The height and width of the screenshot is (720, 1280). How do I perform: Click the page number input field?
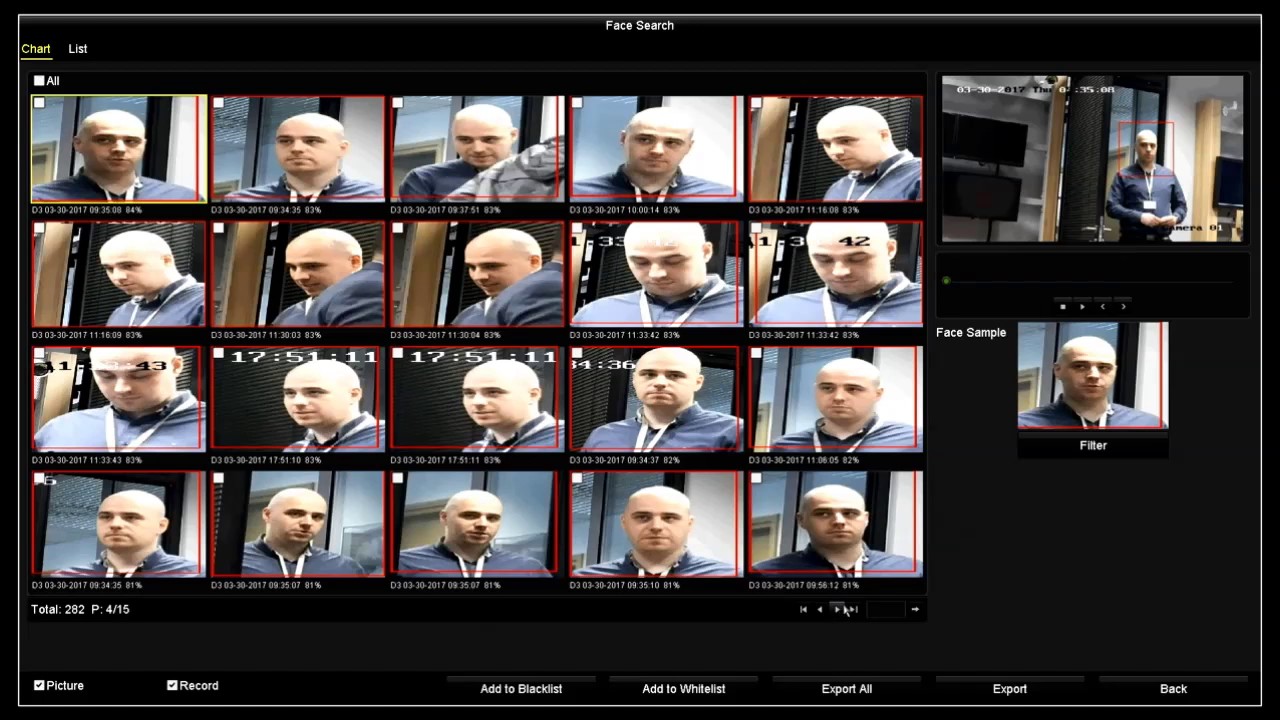click(886, 609)
